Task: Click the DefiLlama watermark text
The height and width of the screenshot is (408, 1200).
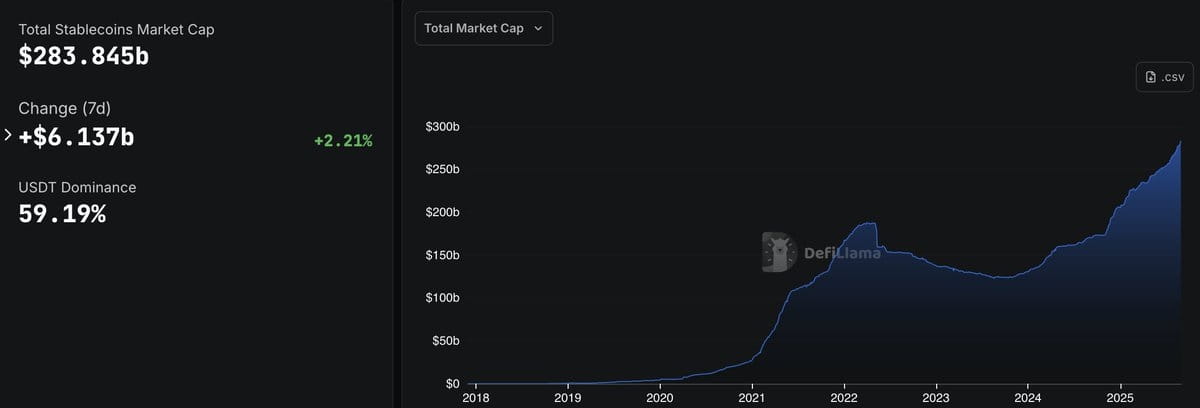Action: 842,253
